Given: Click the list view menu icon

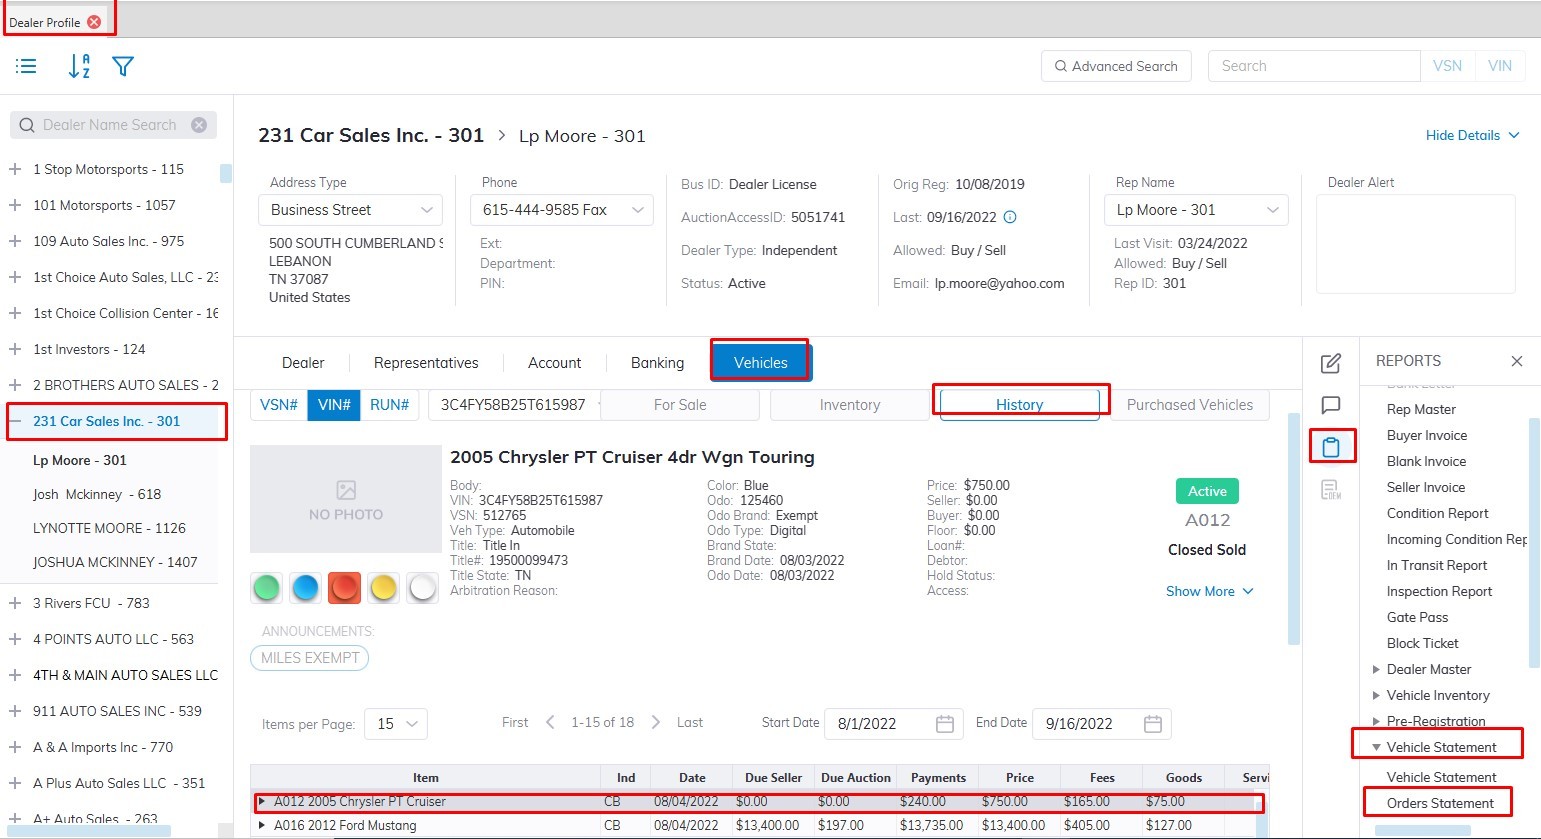Looking at the screenshot, I should [x=27, y=66].
